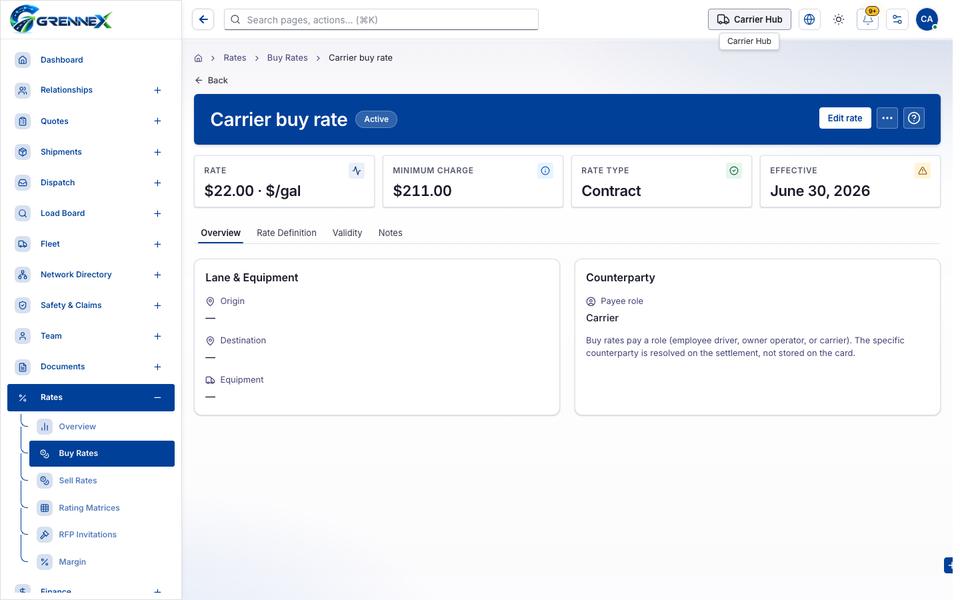Click the Edit rate button
Image resolution: width=960 pixels, height=600 pixels.
point(844,118)
